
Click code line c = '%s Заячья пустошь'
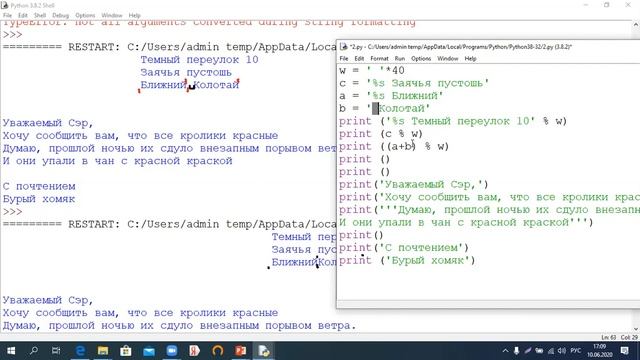coord(414,83)
